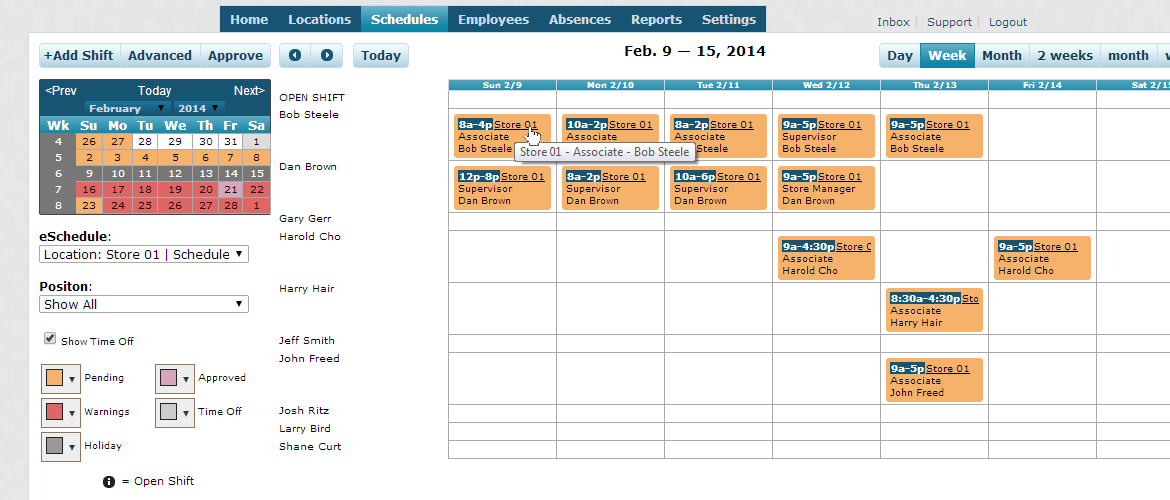This screenshot has width=1170, height=500.
Task: Expand the eSchedule location dropdown
Action: click(x=143, y=254)
